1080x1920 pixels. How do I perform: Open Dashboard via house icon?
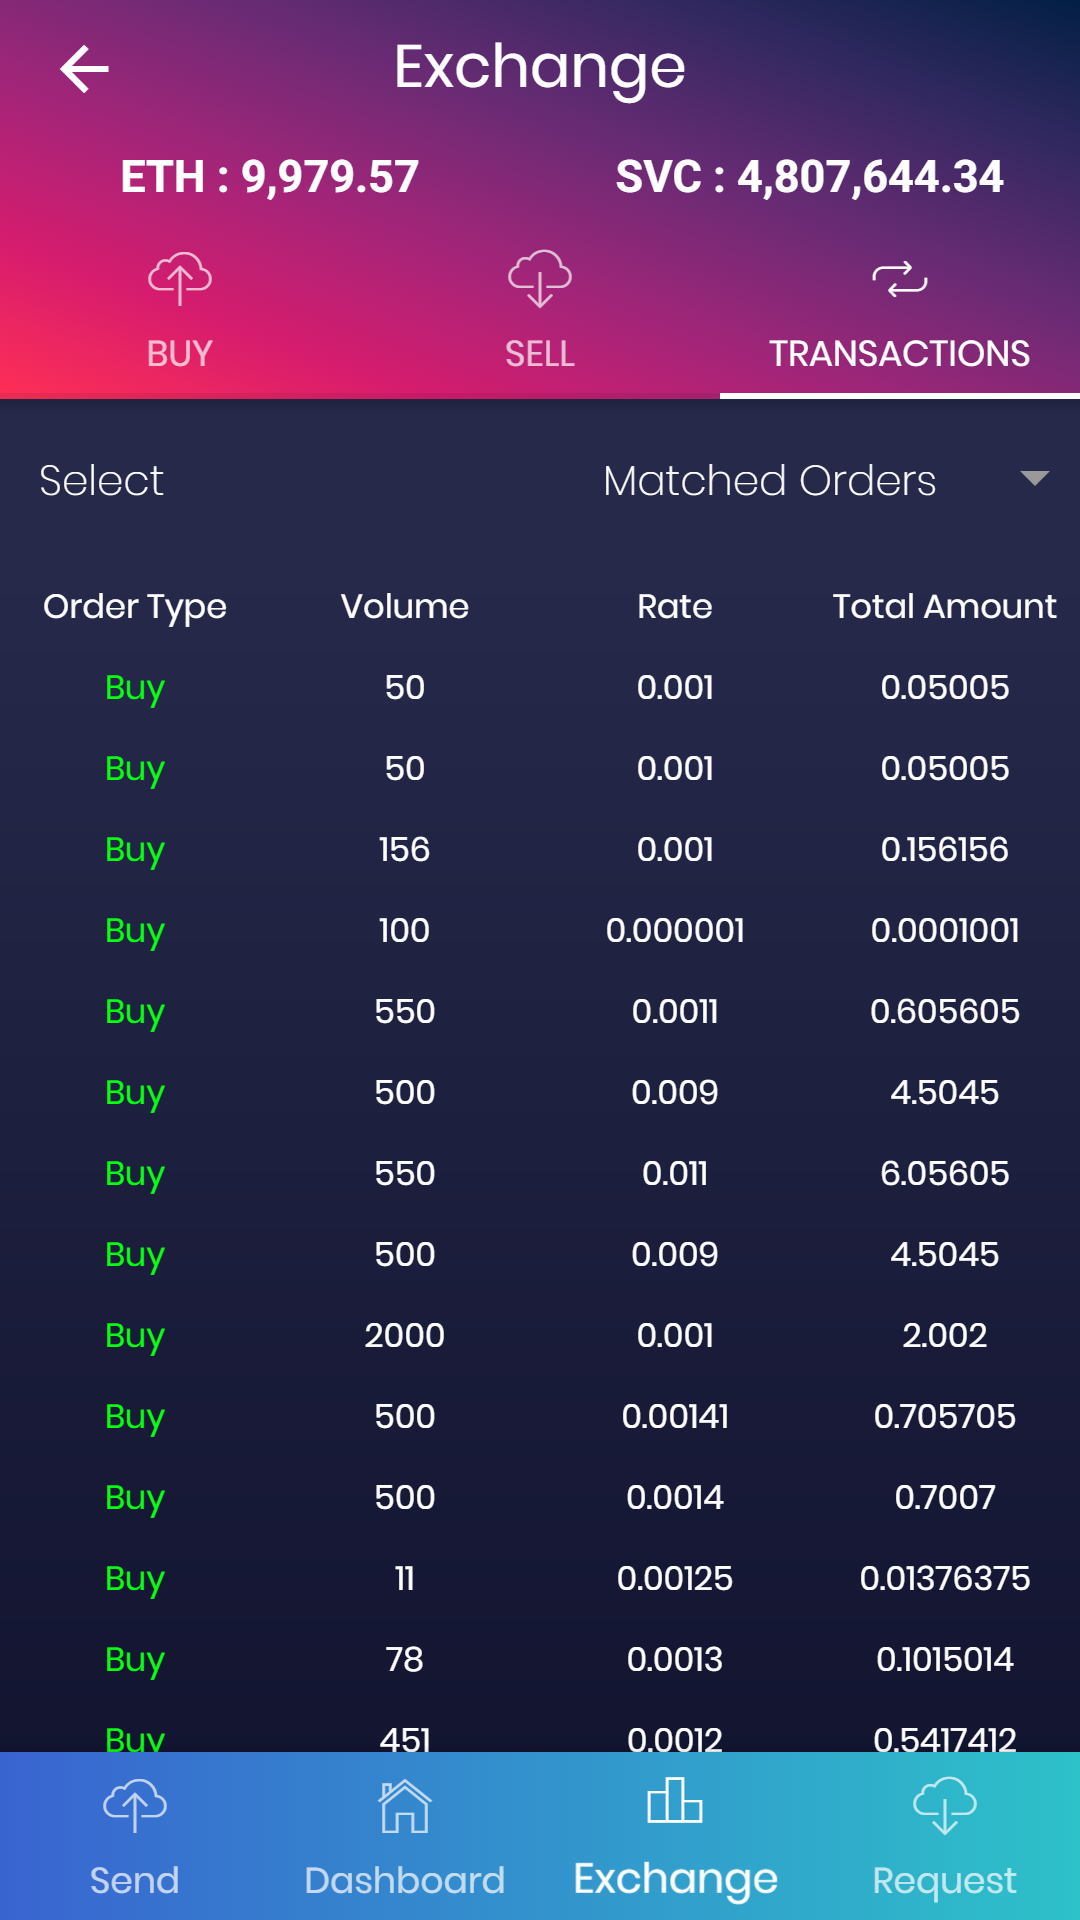[405, 1806]
